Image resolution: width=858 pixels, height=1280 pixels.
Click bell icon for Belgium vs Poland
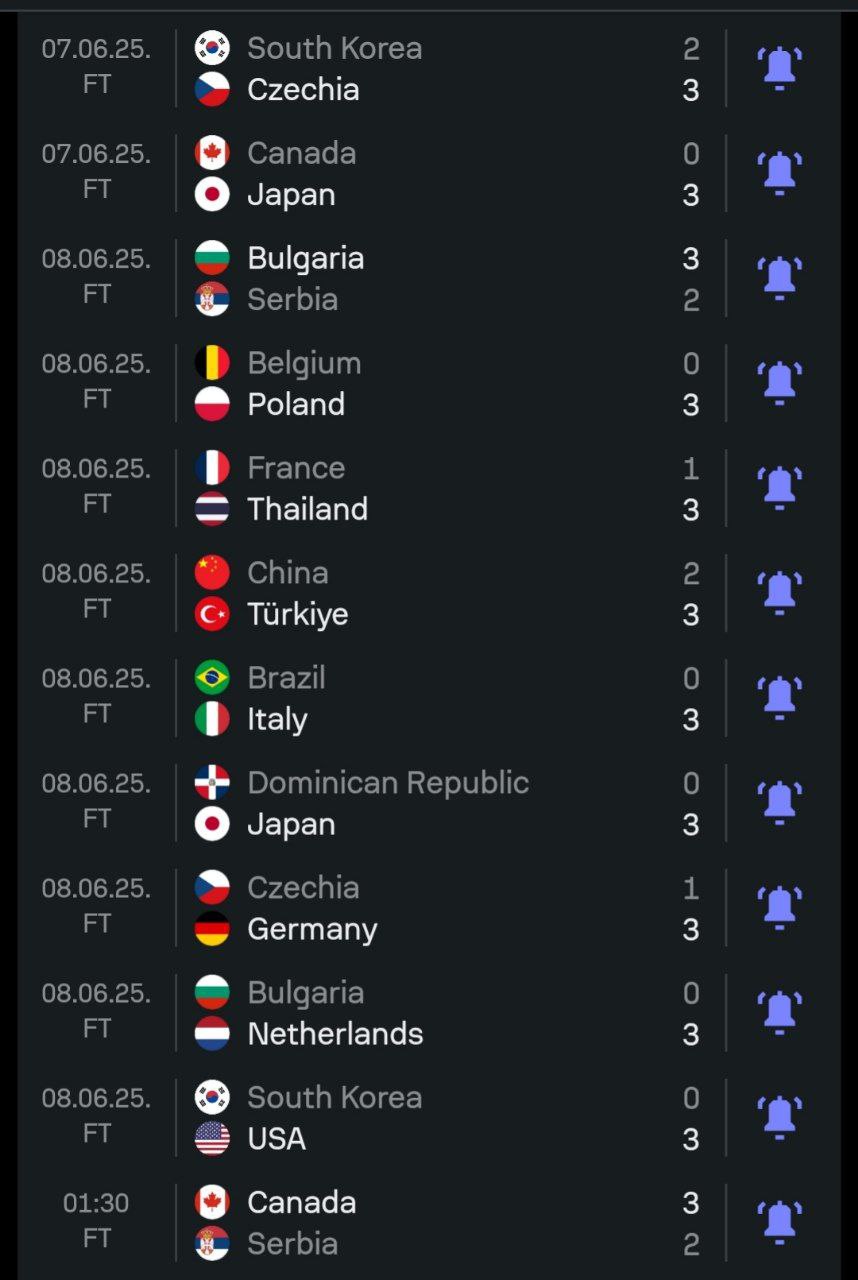point(779,383)
